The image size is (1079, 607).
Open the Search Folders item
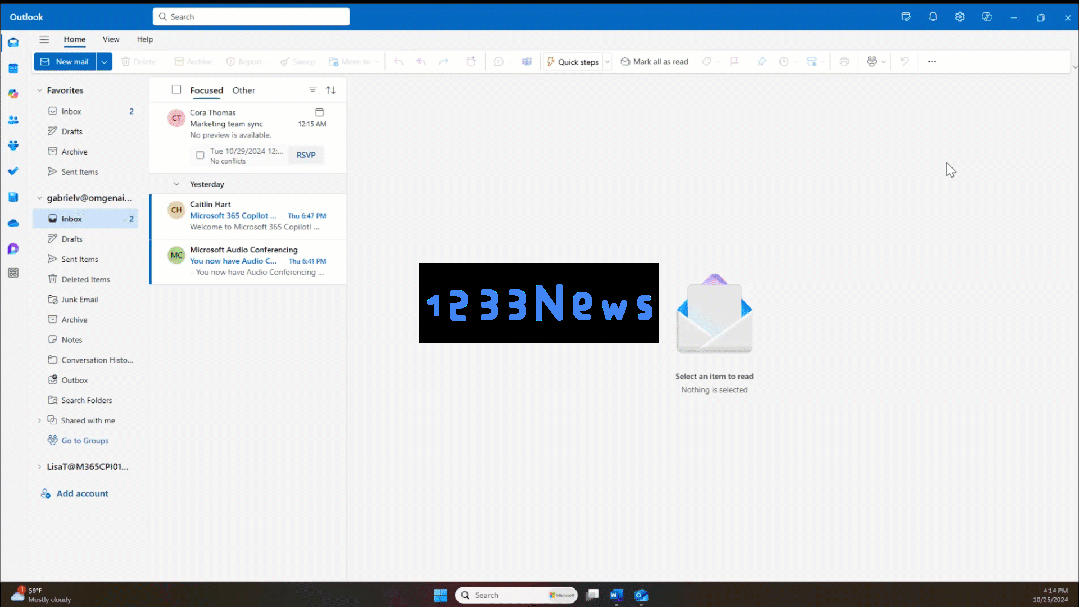85,401
